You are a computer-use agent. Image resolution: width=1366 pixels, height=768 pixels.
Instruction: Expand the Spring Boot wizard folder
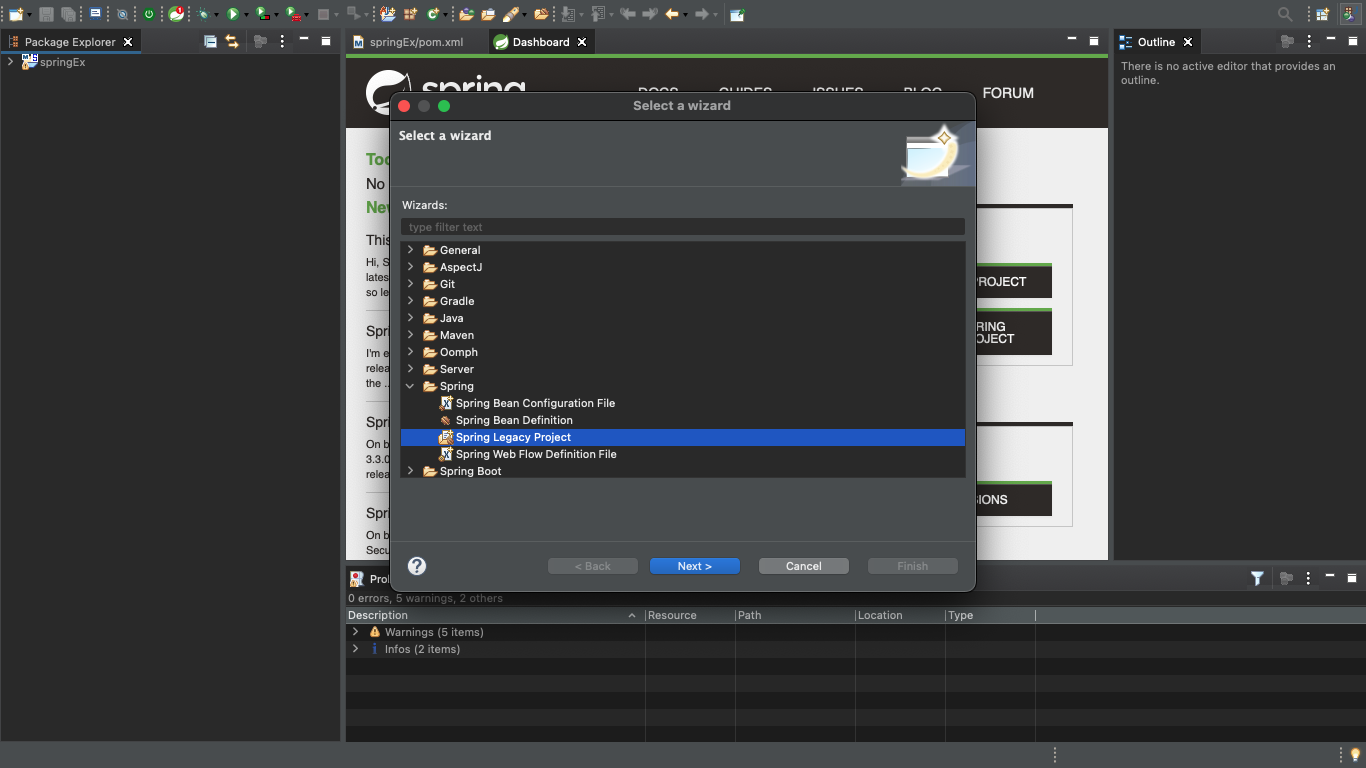coord(410,471)
